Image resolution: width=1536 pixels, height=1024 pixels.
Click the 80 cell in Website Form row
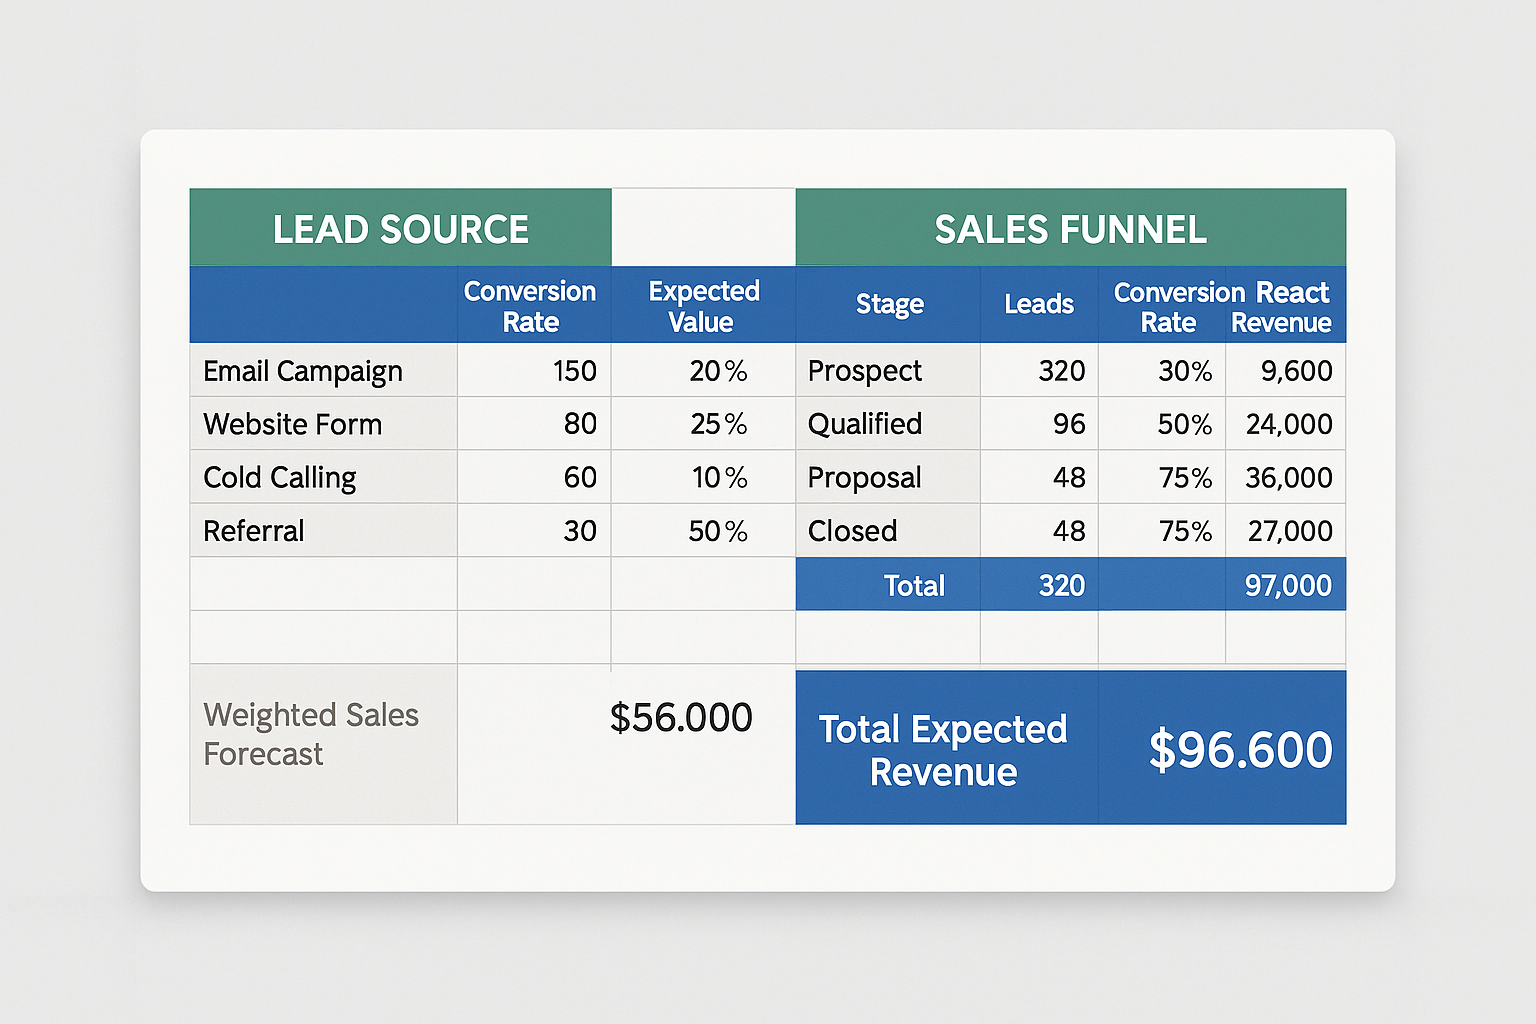pyautogui.click(x=534, y=424)
